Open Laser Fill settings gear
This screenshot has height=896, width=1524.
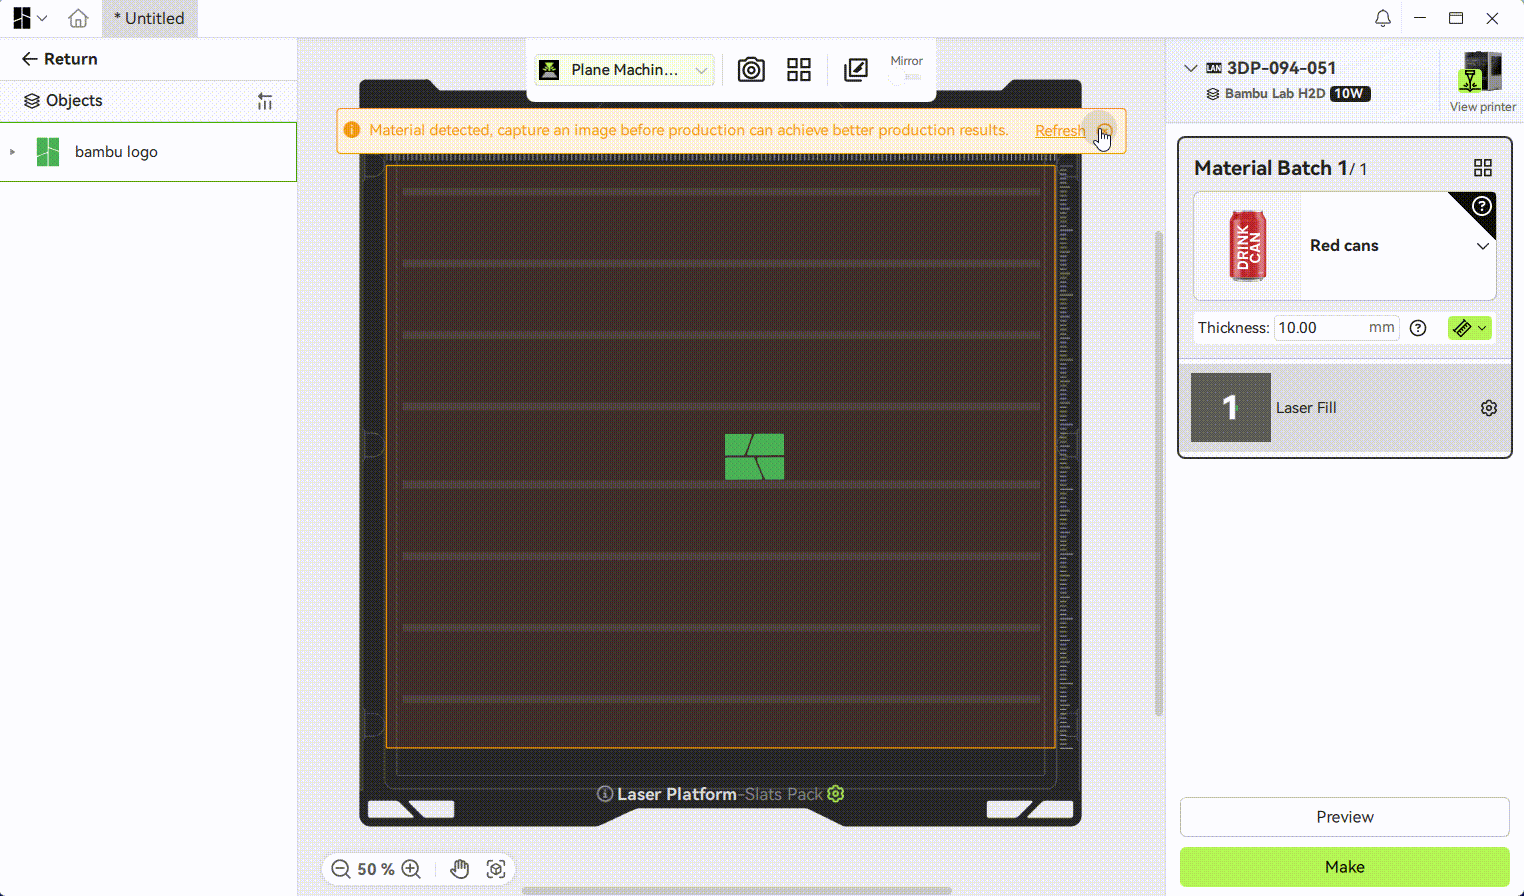click(x=1489, y=408)
